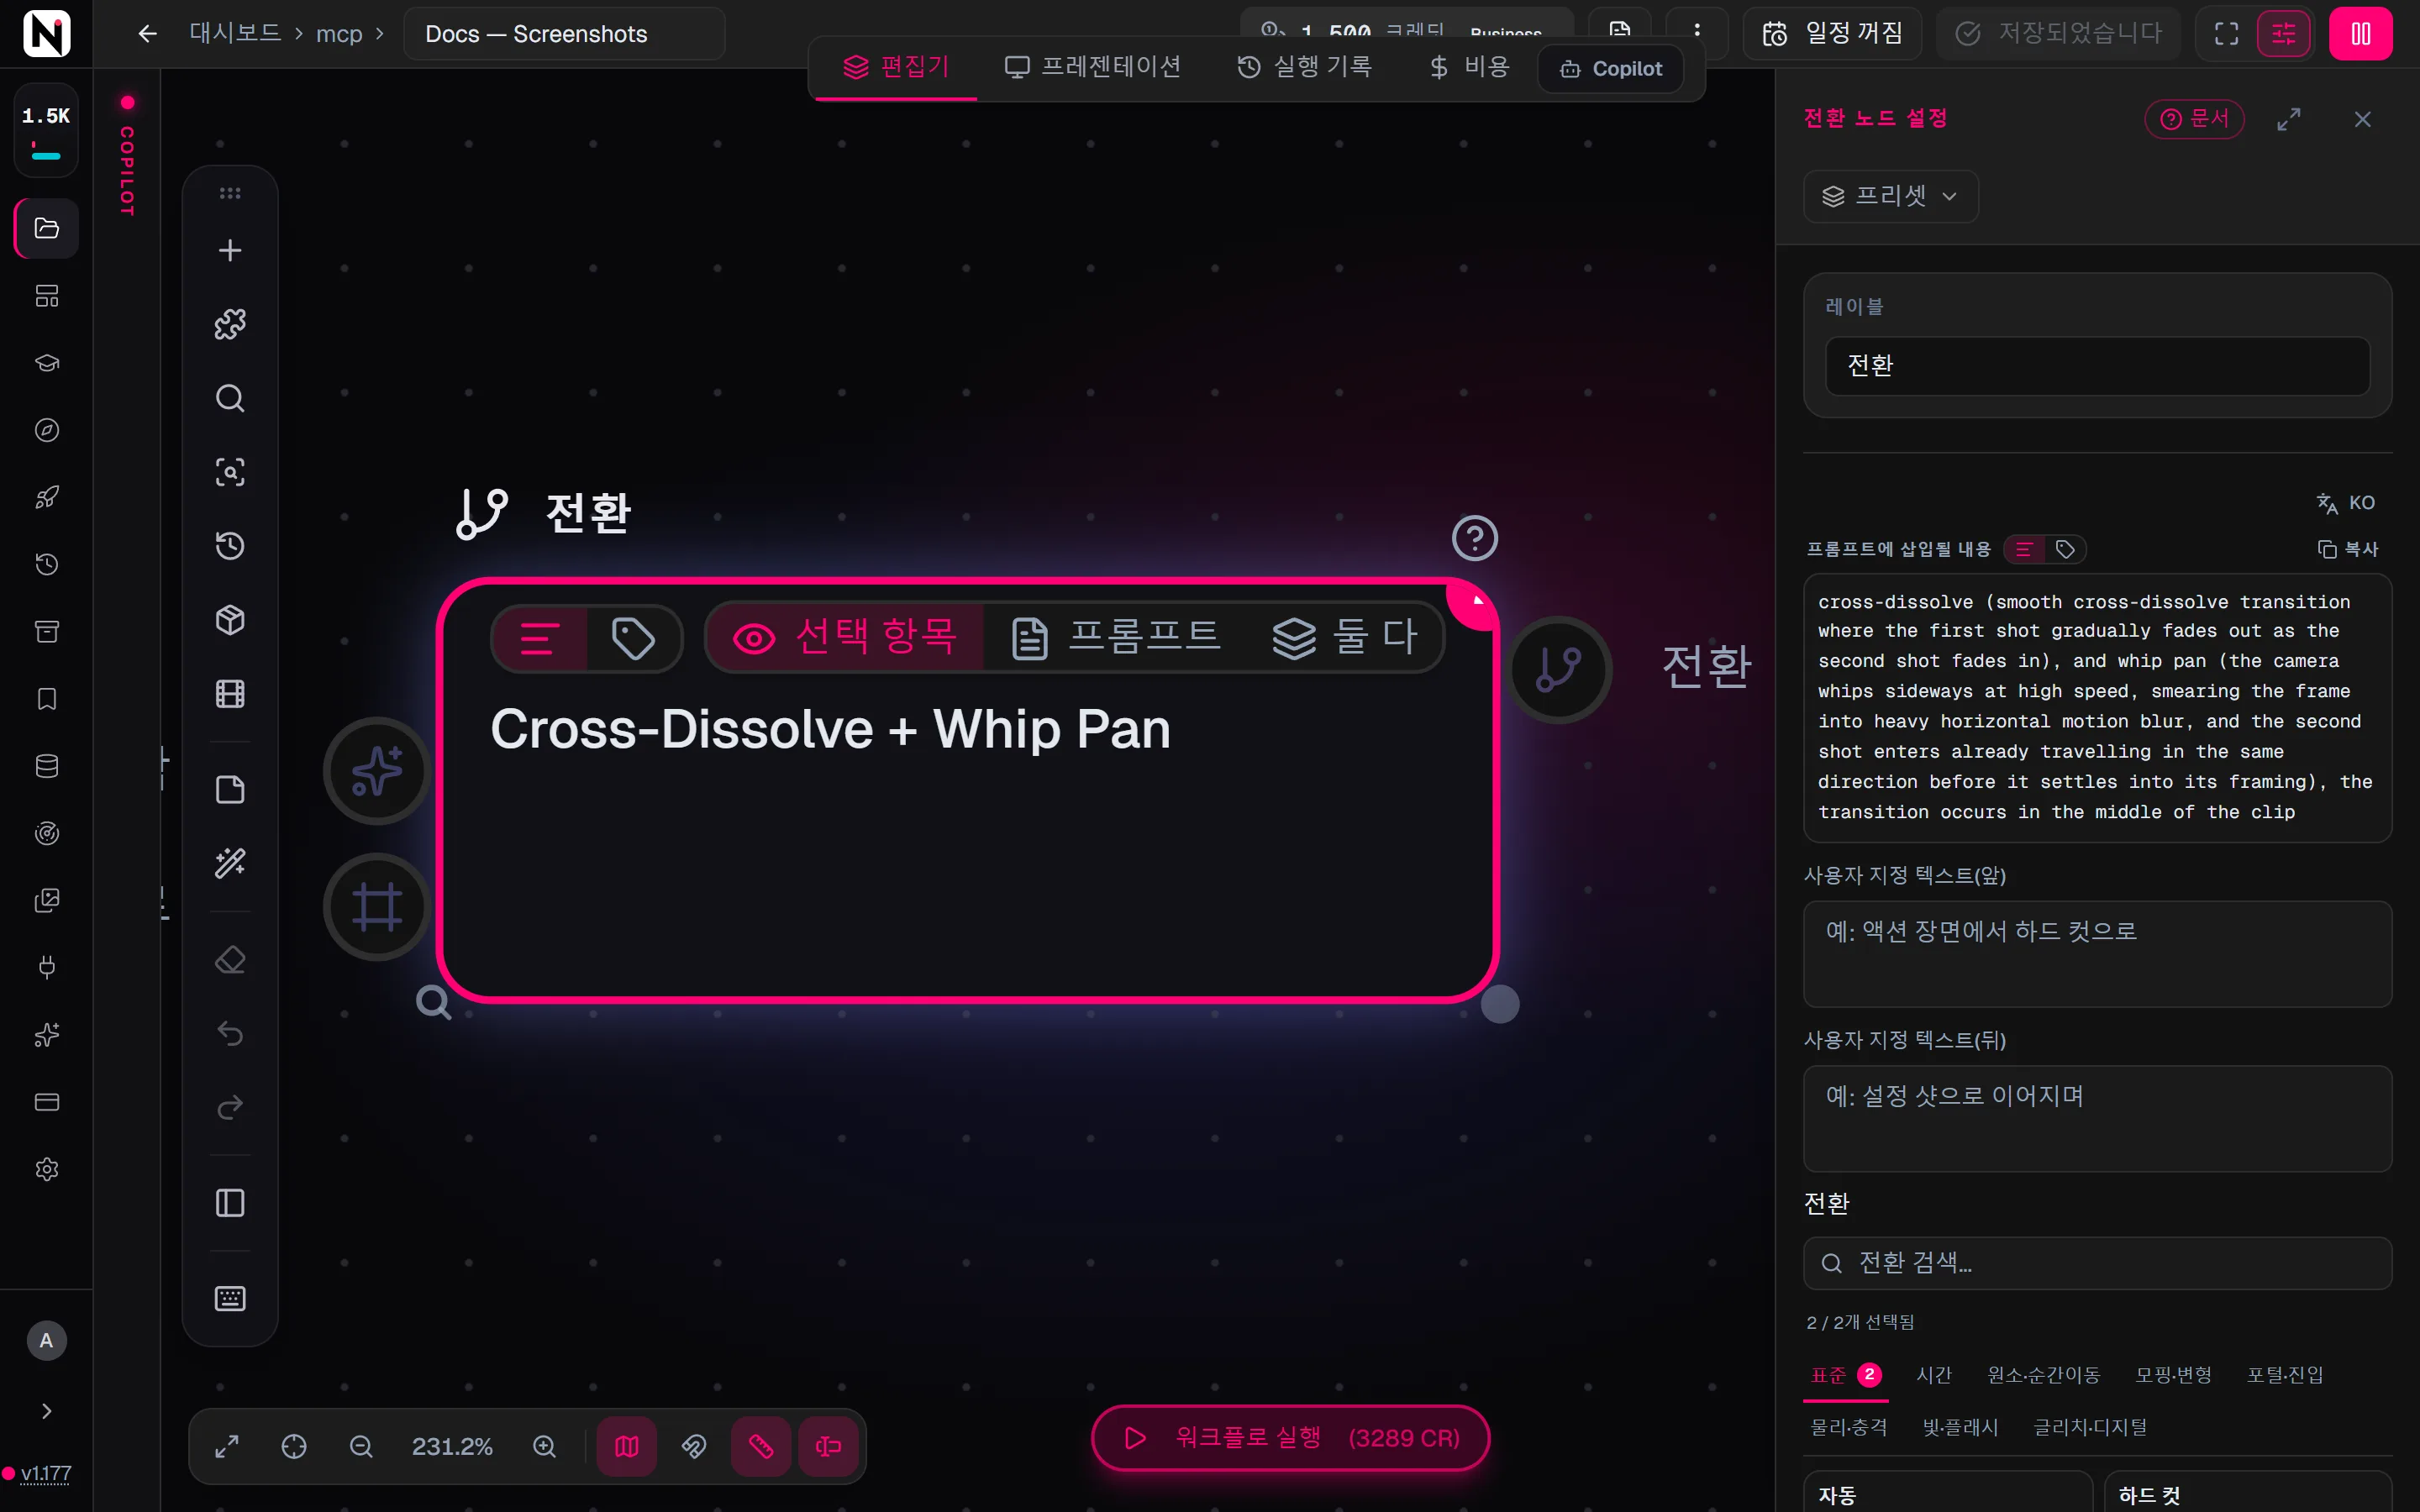Click the 231.2% zoom level value
The height and width of the screenshot is (1512, 2420).
coord(452,1447)
